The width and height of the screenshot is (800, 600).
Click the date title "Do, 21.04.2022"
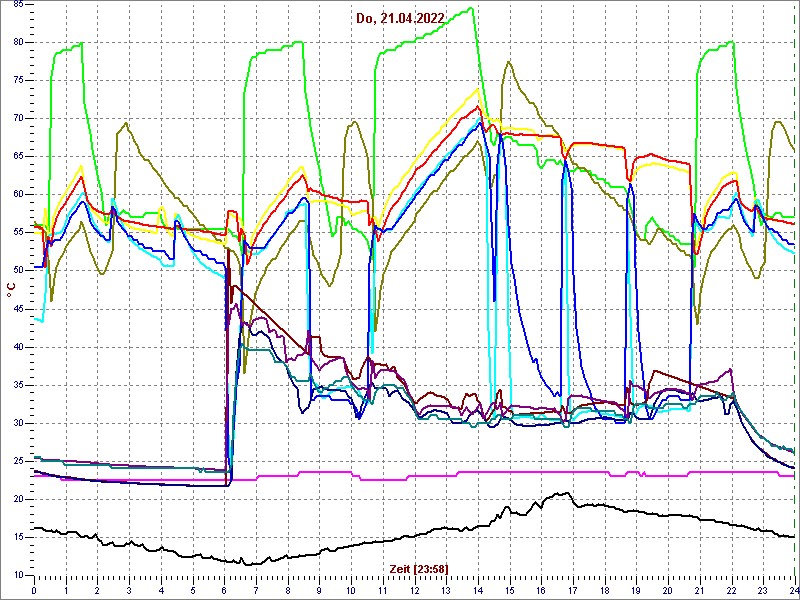[401, 19]
